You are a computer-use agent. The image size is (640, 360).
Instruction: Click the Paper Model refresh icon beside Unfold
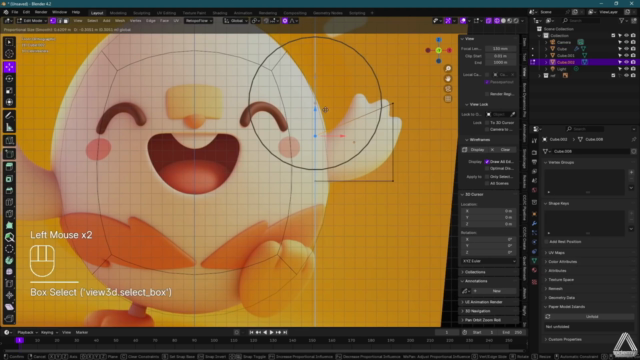coord(548,317)
